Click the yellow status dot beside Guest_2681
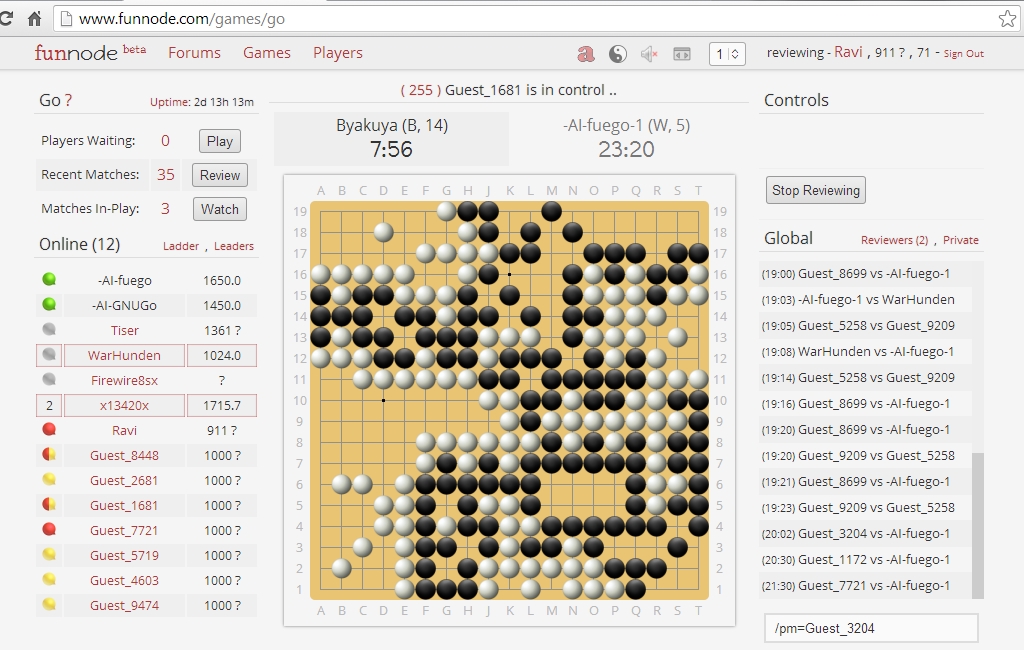Image resolution: width=1024 pixels, height=650 pixels. (x=51, y=480)
